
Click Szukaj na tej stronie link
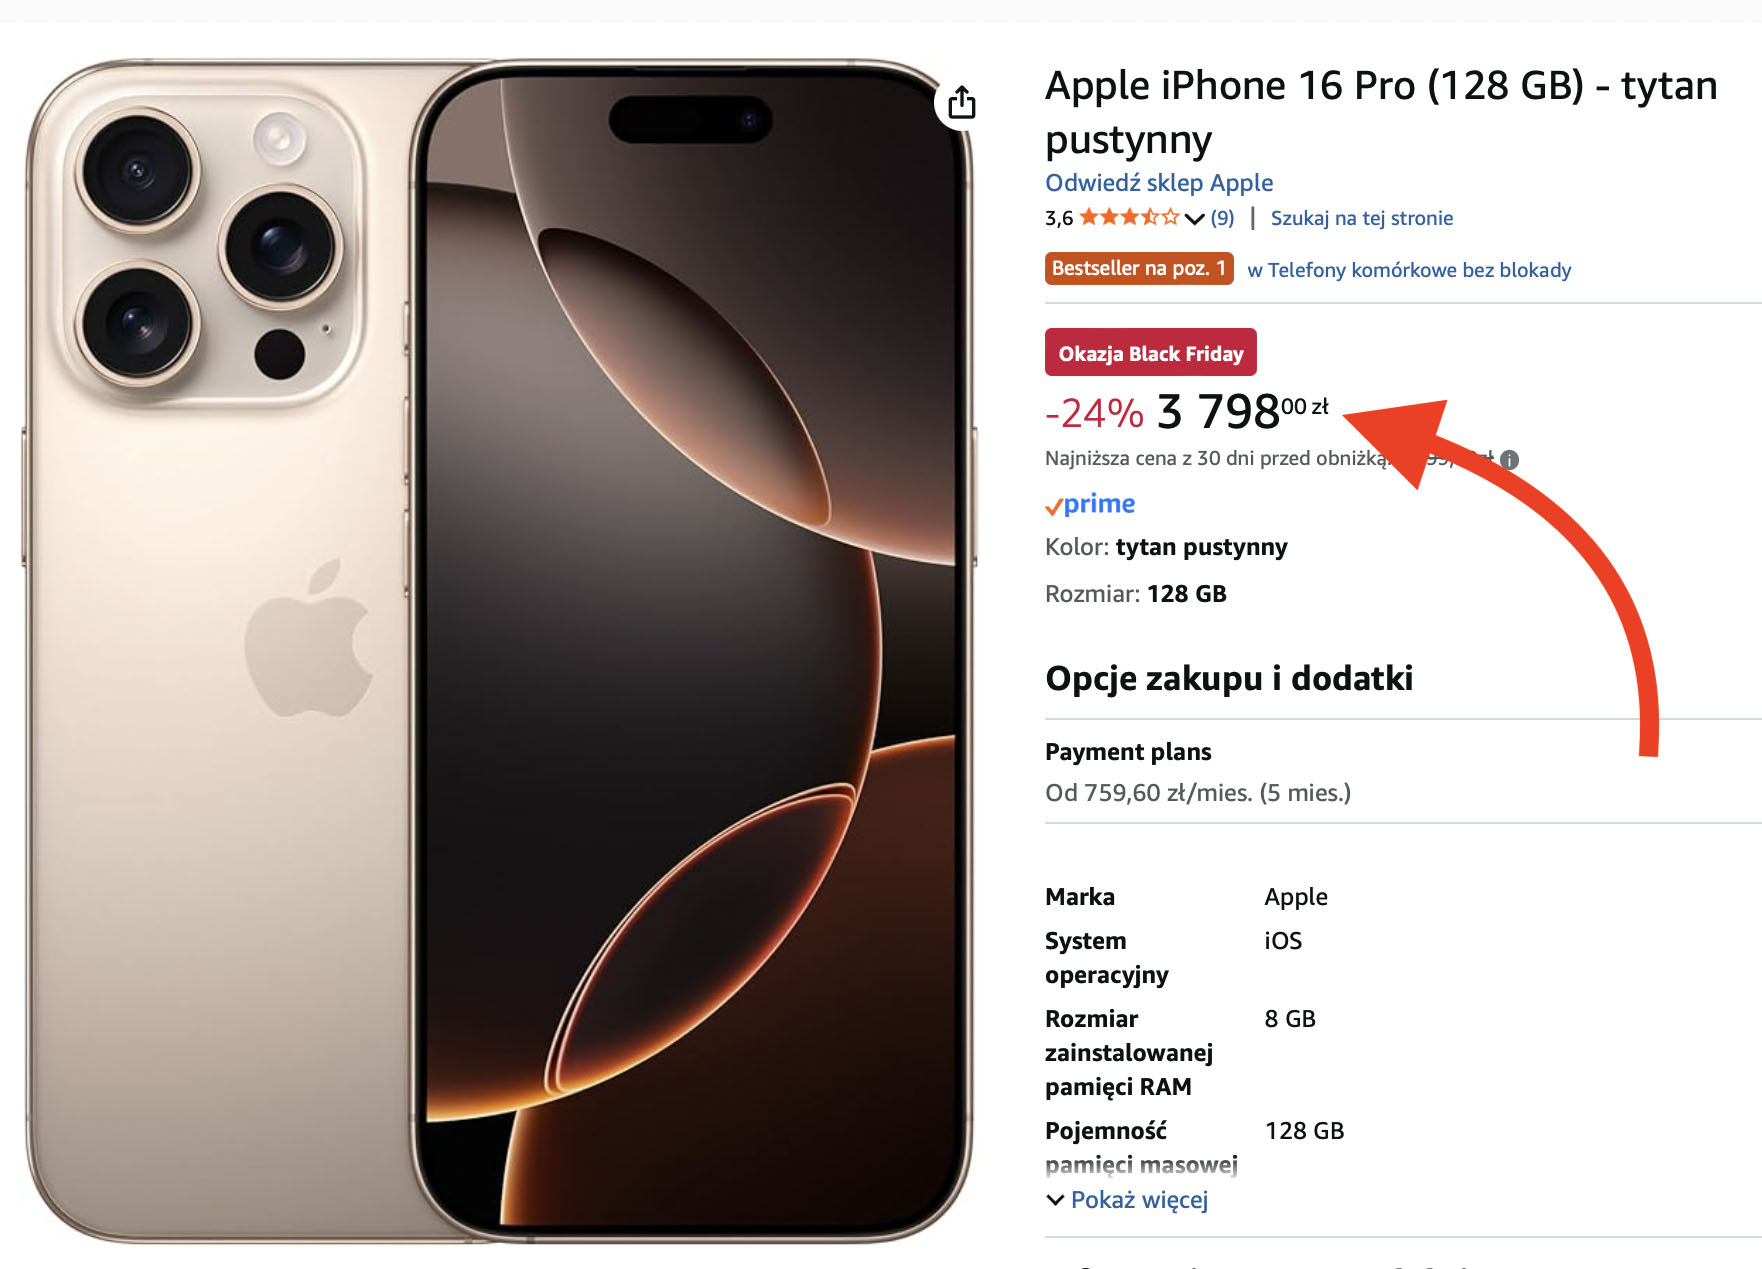click(1361, 218)
